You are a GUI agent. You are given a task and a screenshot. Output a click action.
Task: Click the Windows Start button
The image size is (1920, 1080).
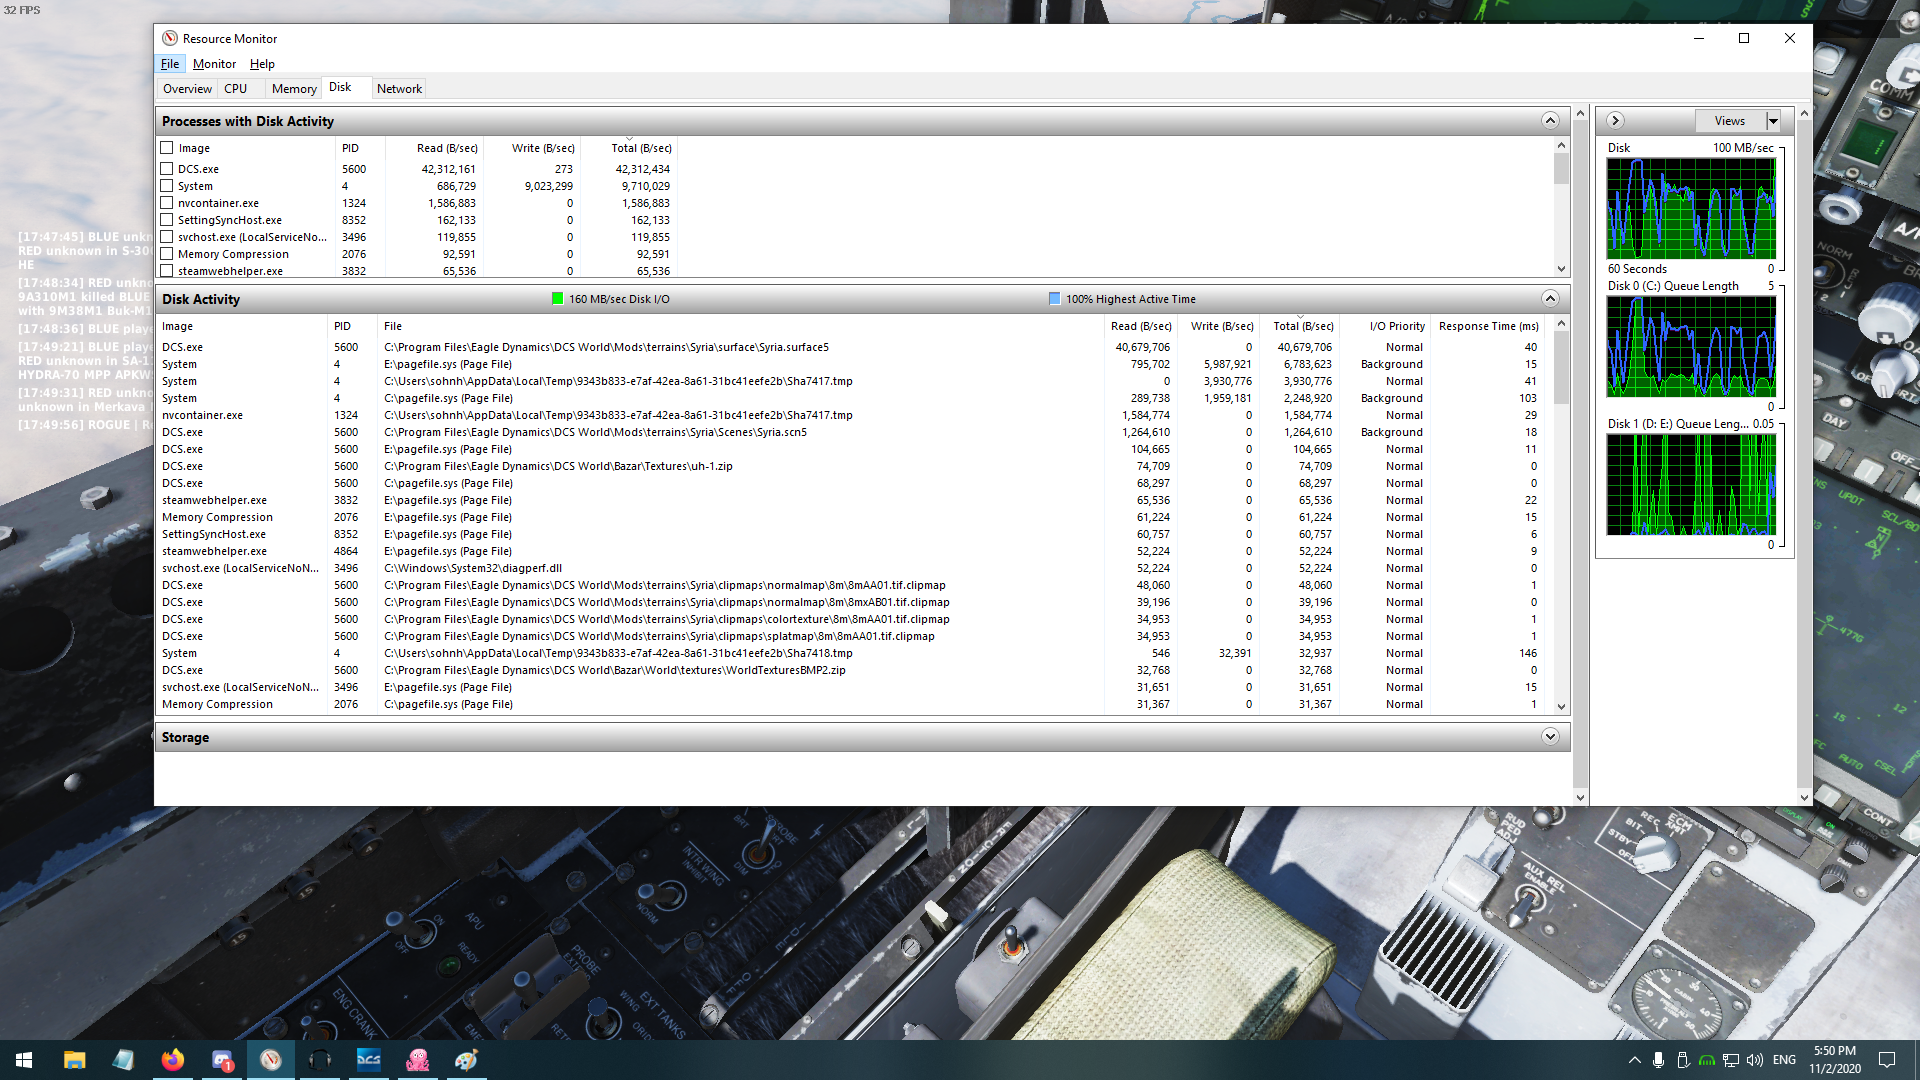(x=24, y=1060)
